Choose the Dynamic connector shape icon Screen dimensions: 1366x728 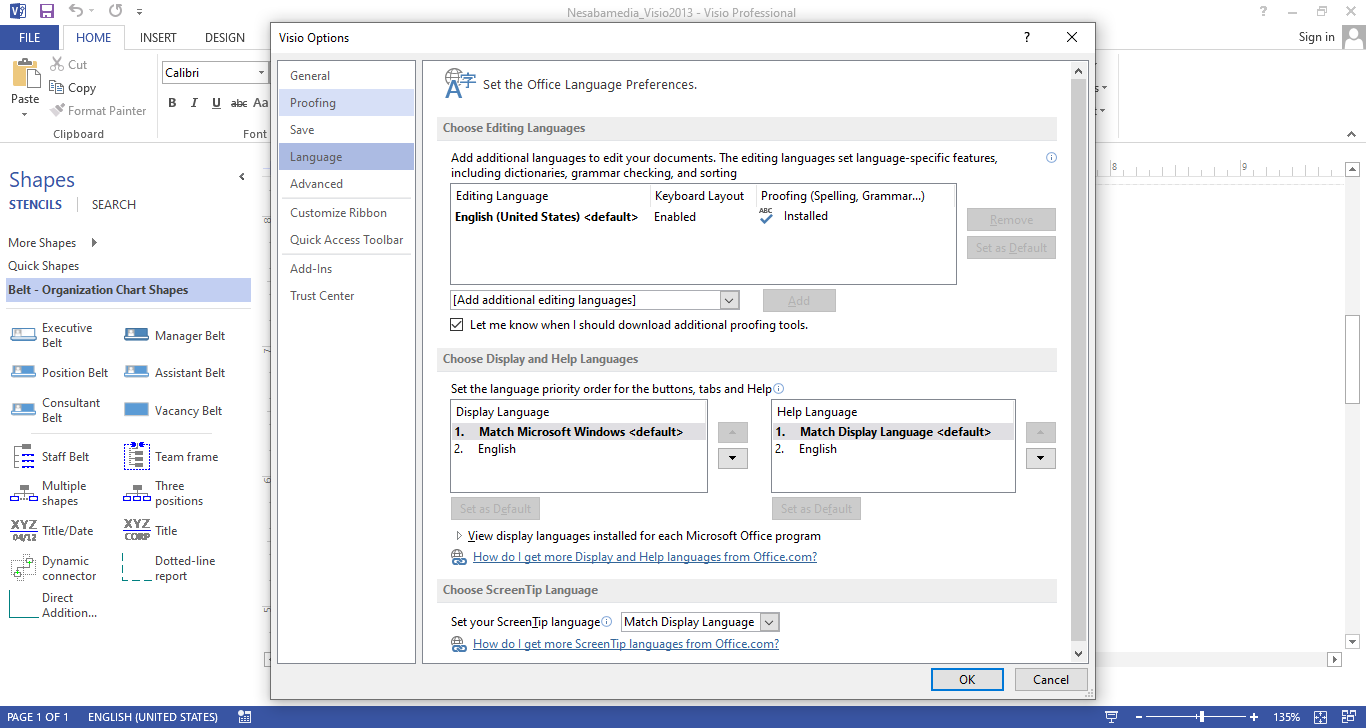point(23,568)
